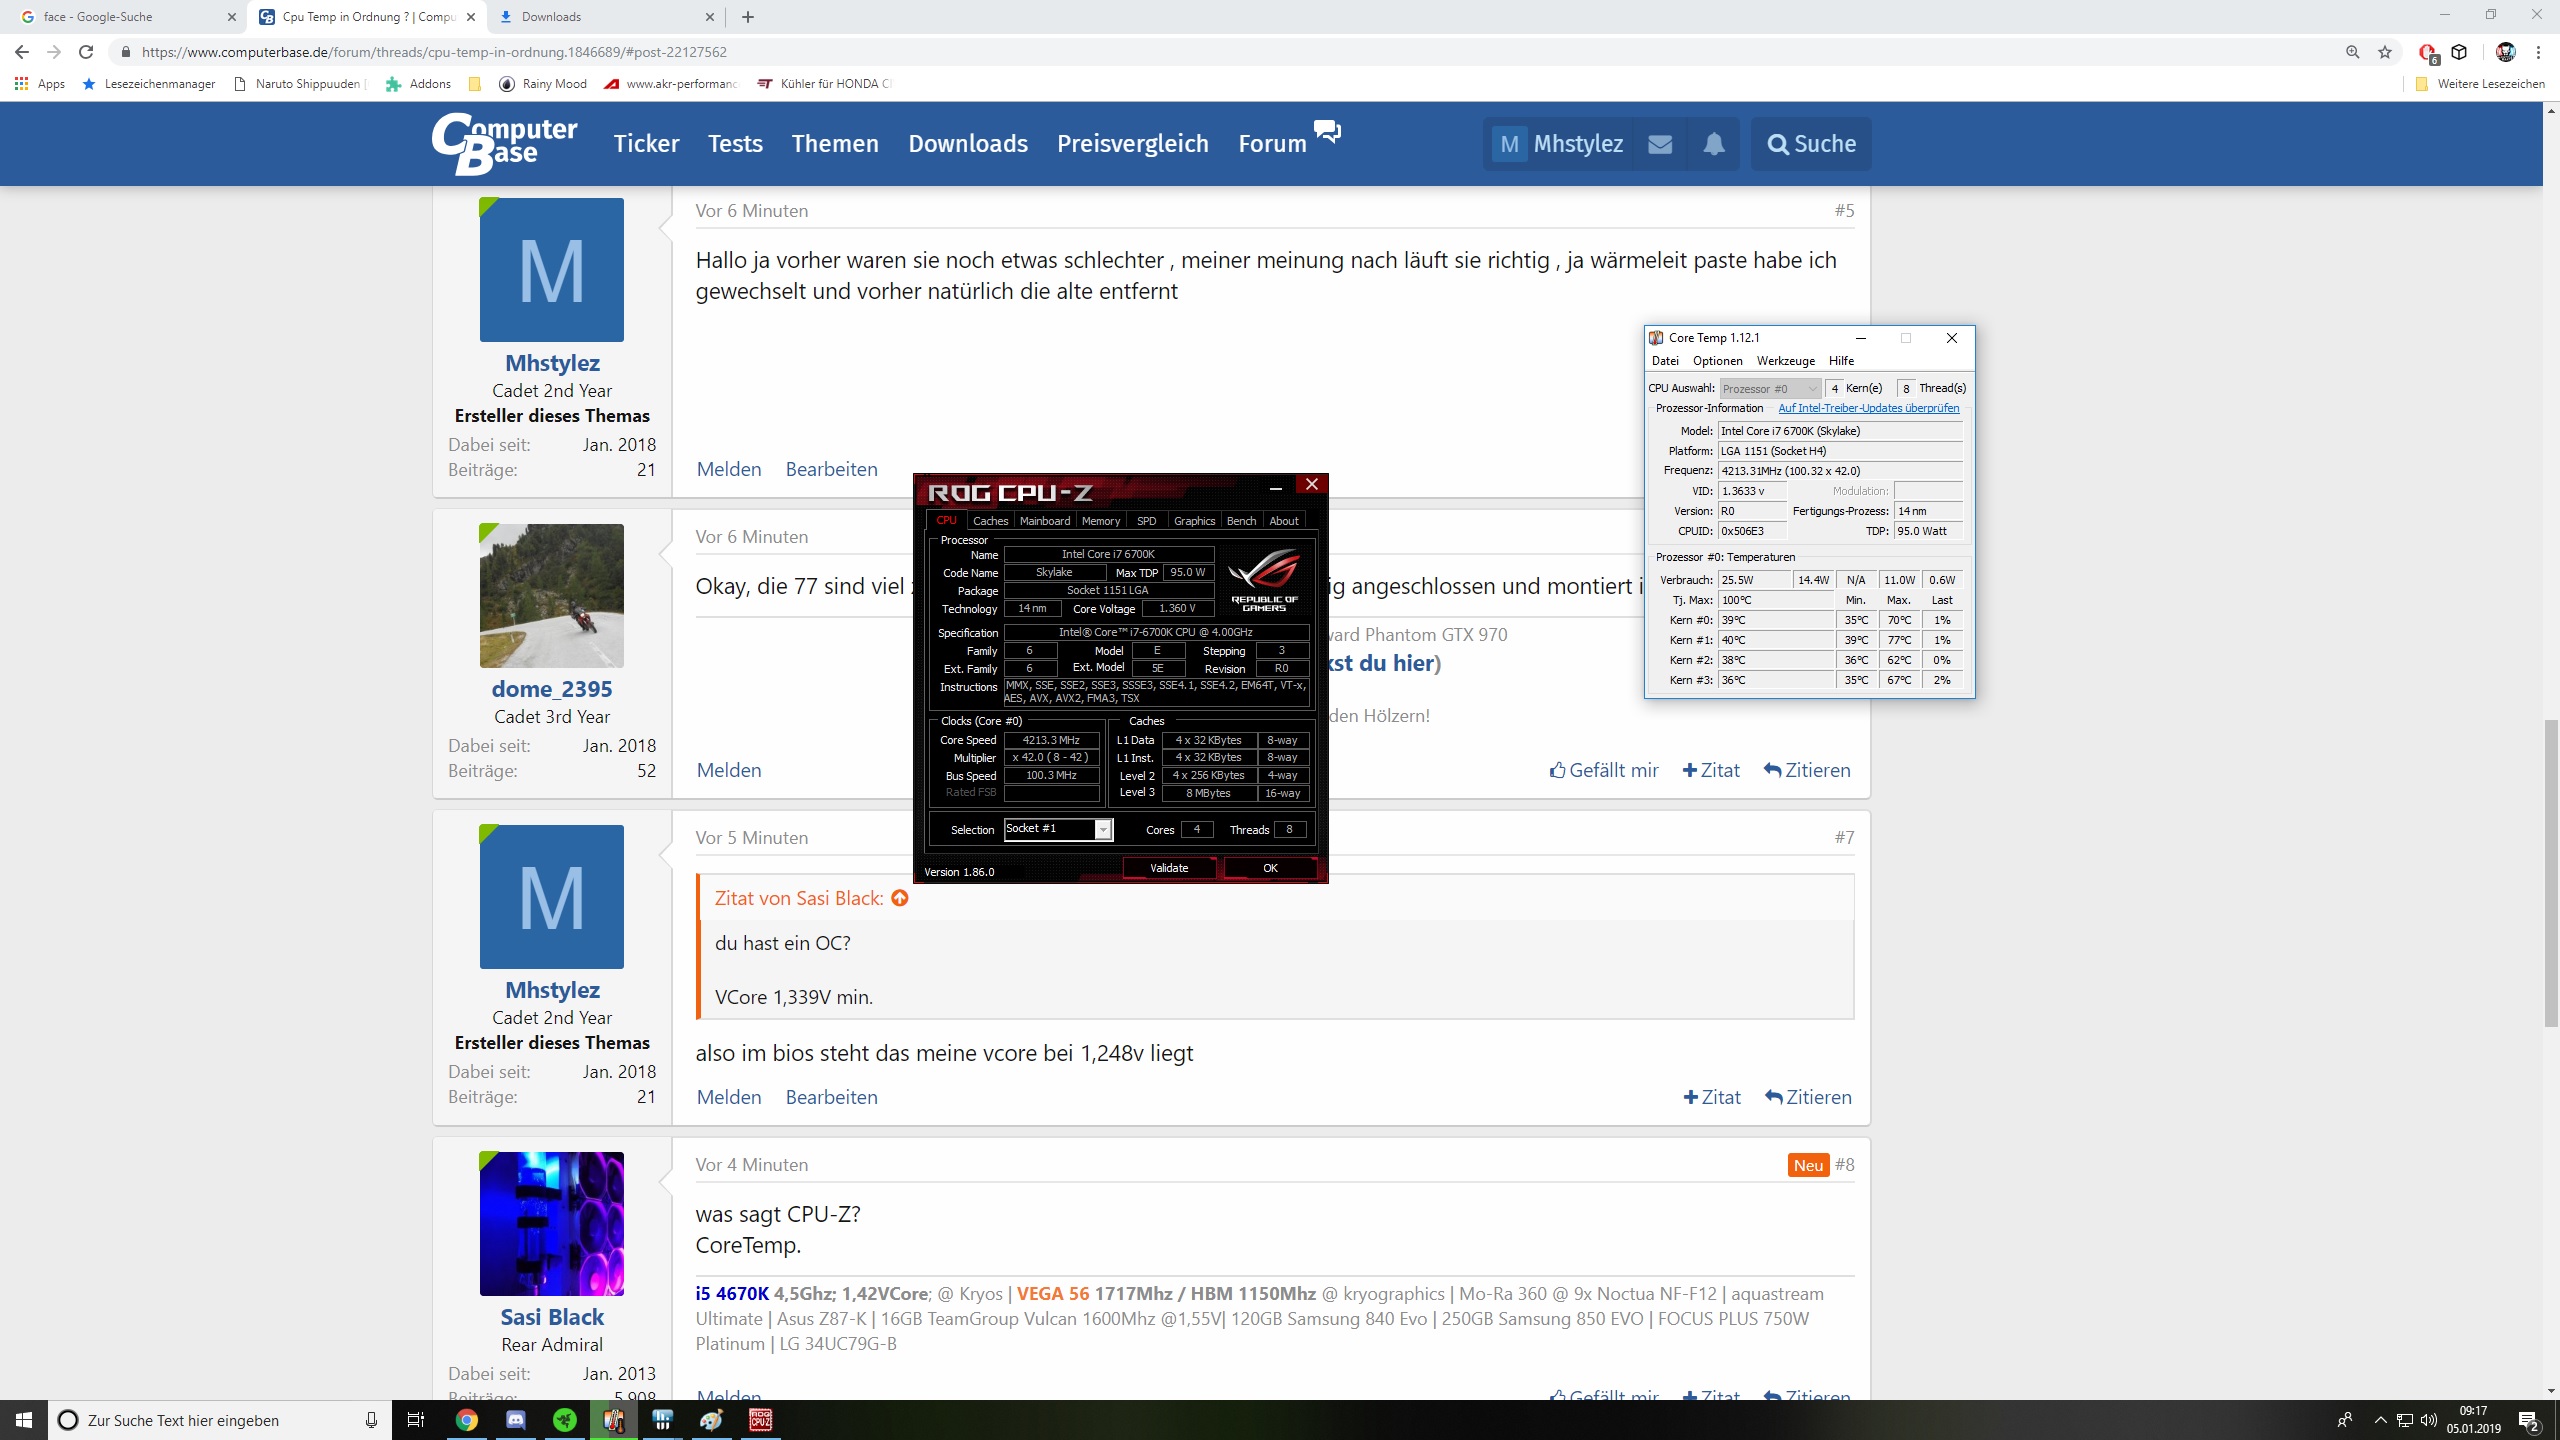This screenshot has width=2560, height=1440.
Task: Click the ROG CPU-Z taskbar icon
Action: point(760,1420)
